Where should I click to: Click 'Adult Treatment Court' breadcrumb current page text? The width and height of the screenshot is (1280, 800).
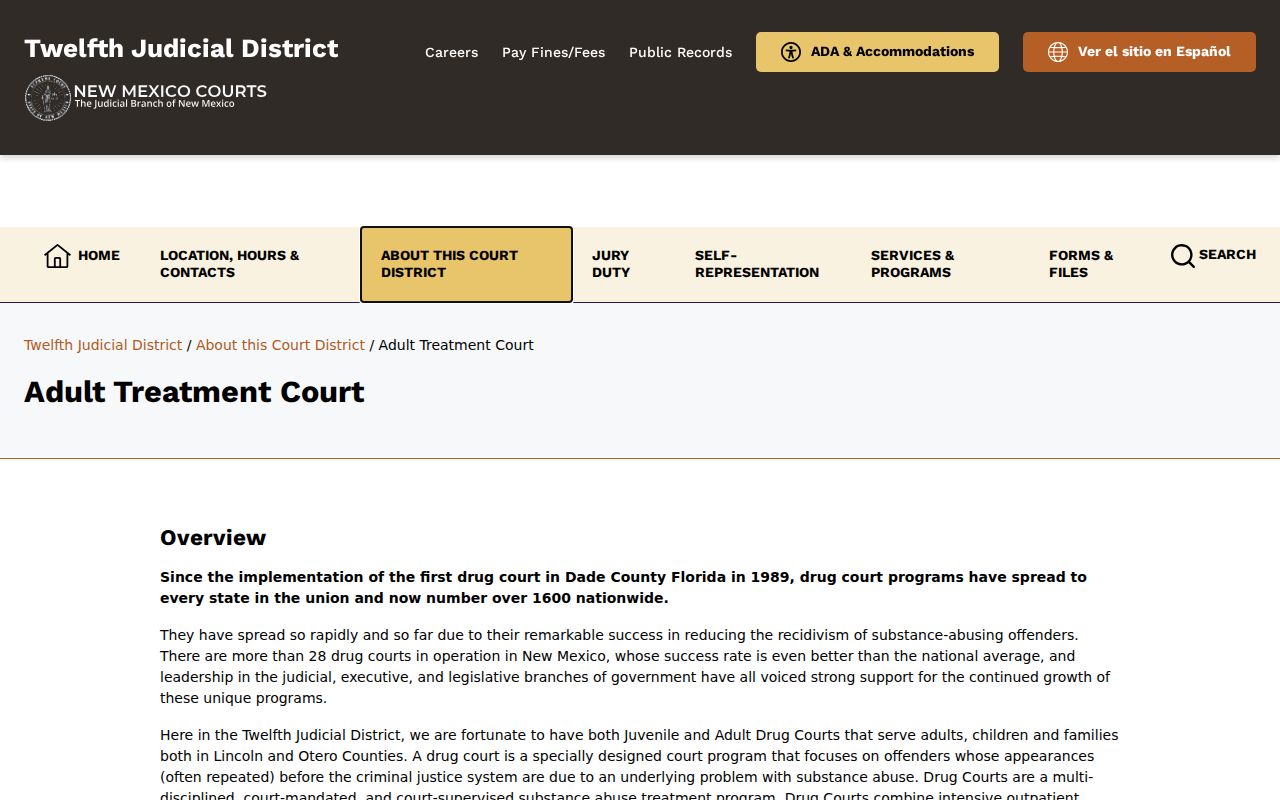tap(456, 345)
